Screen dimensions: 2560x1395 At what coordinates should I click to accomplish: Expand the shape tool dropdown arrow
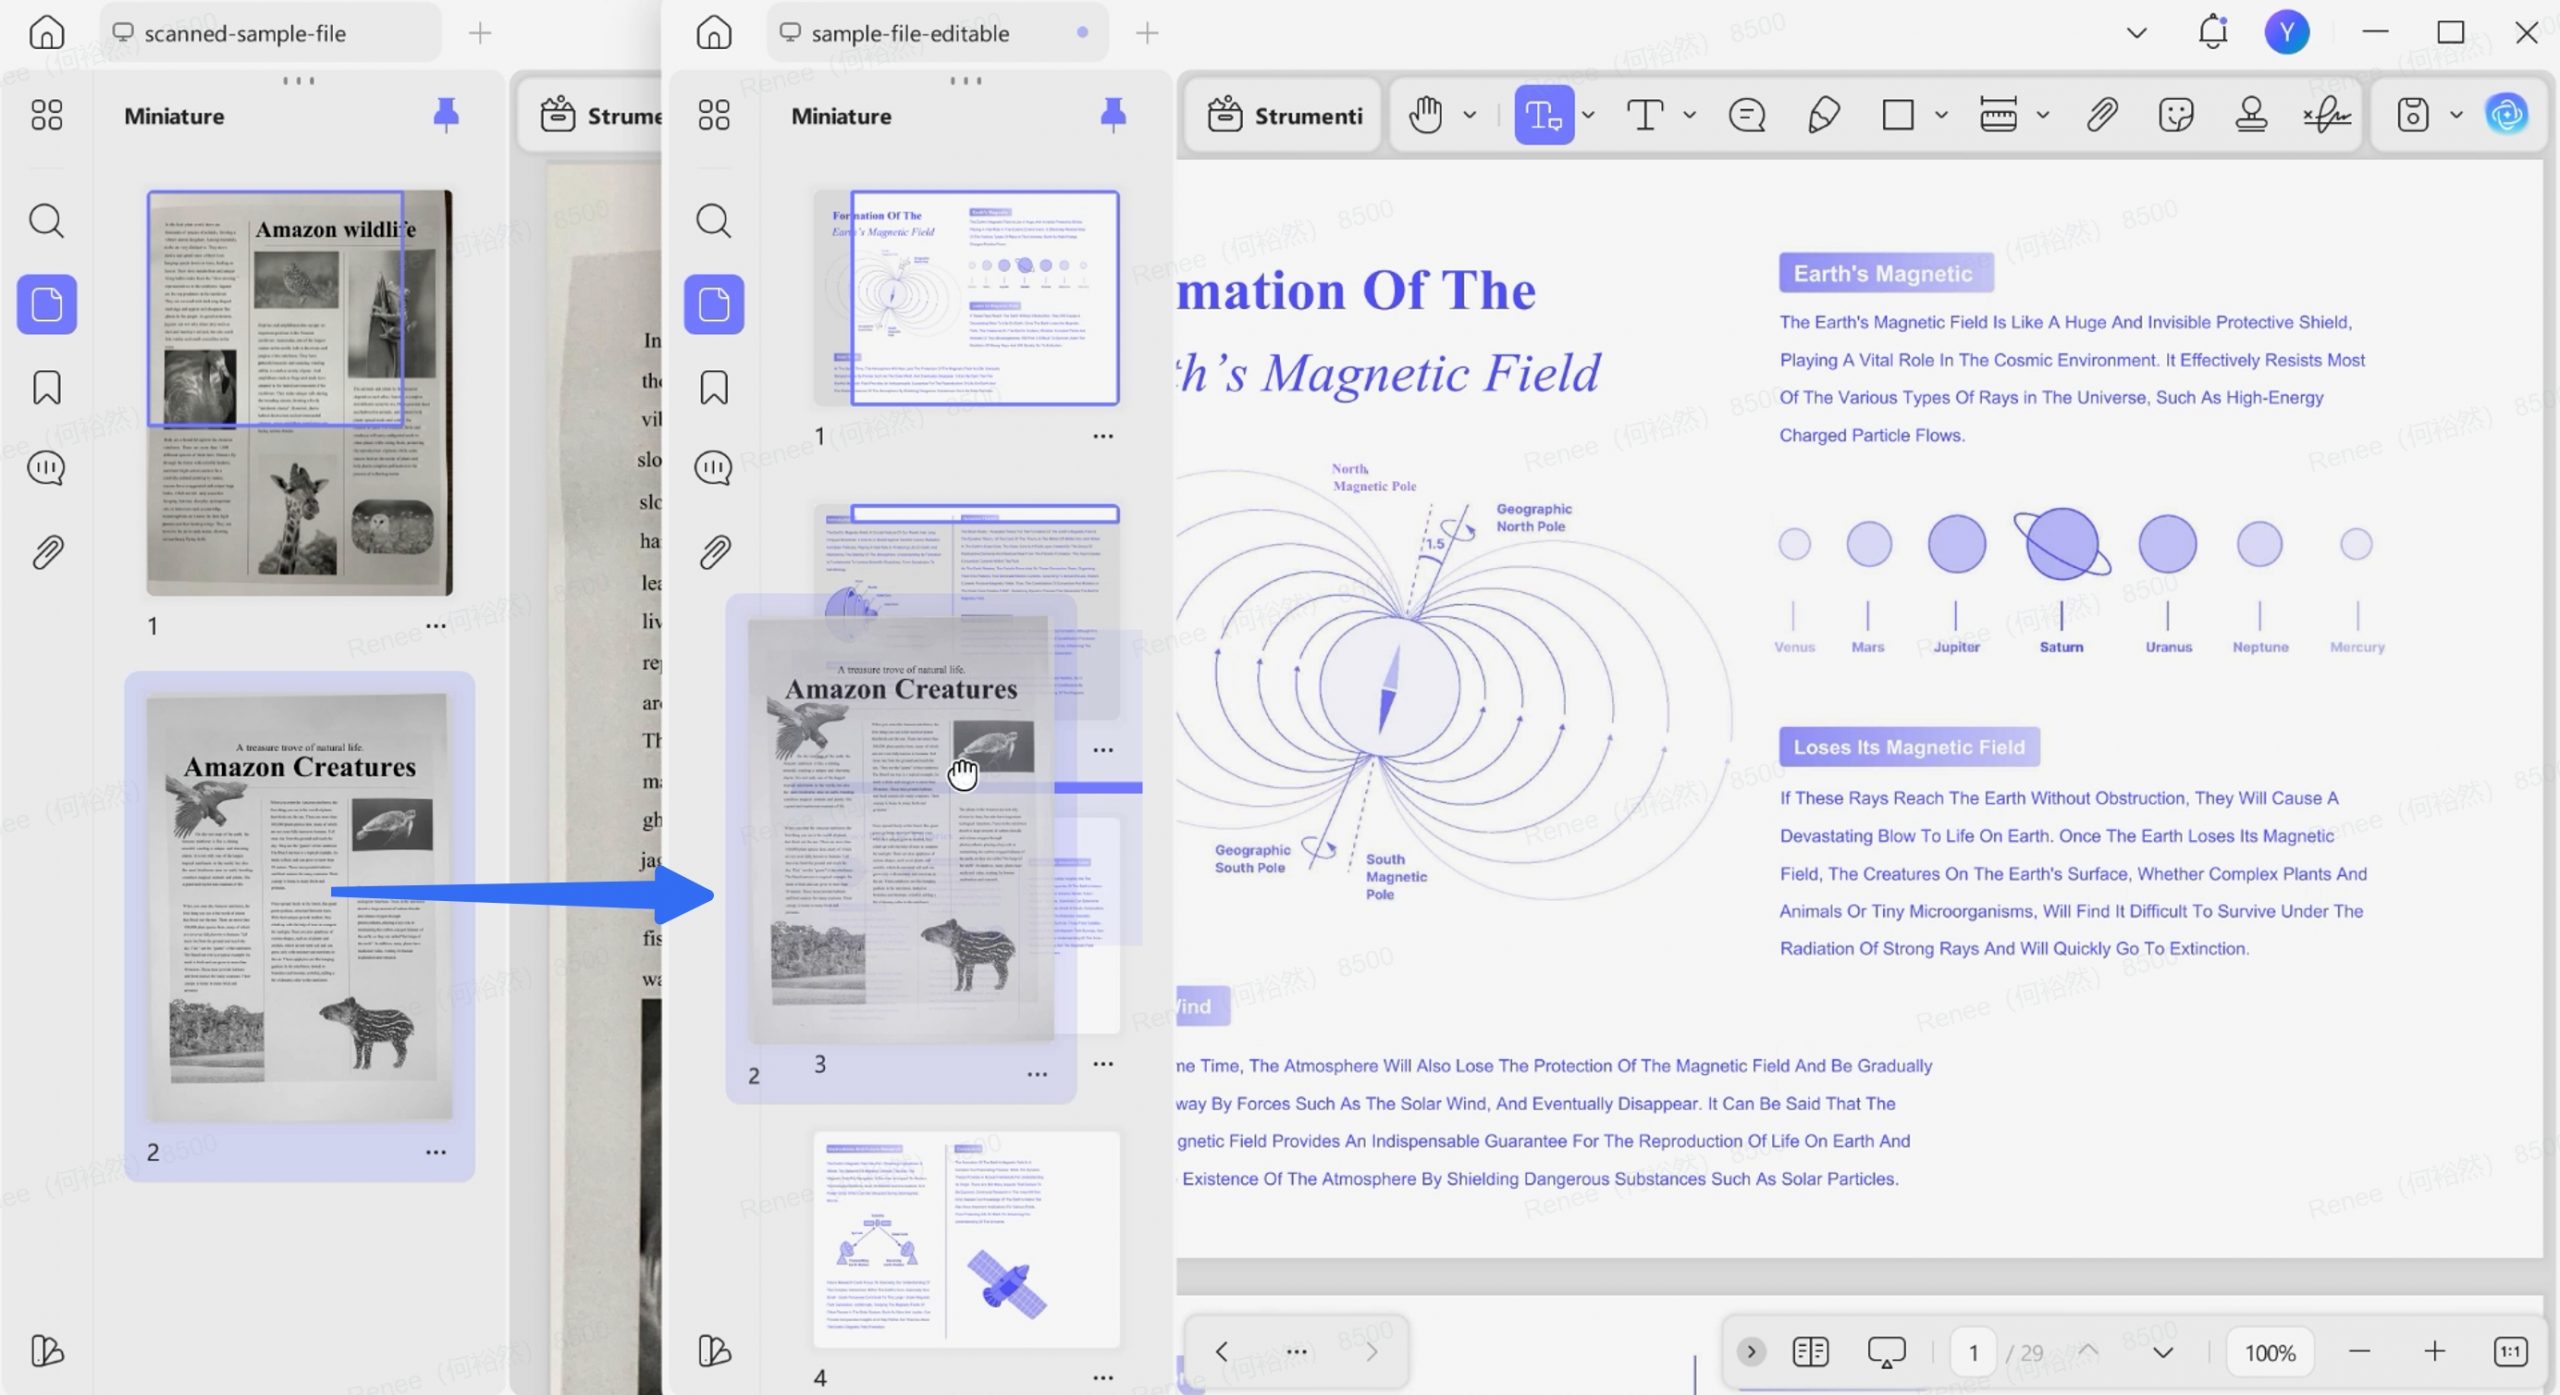[x=1941, y=116]
